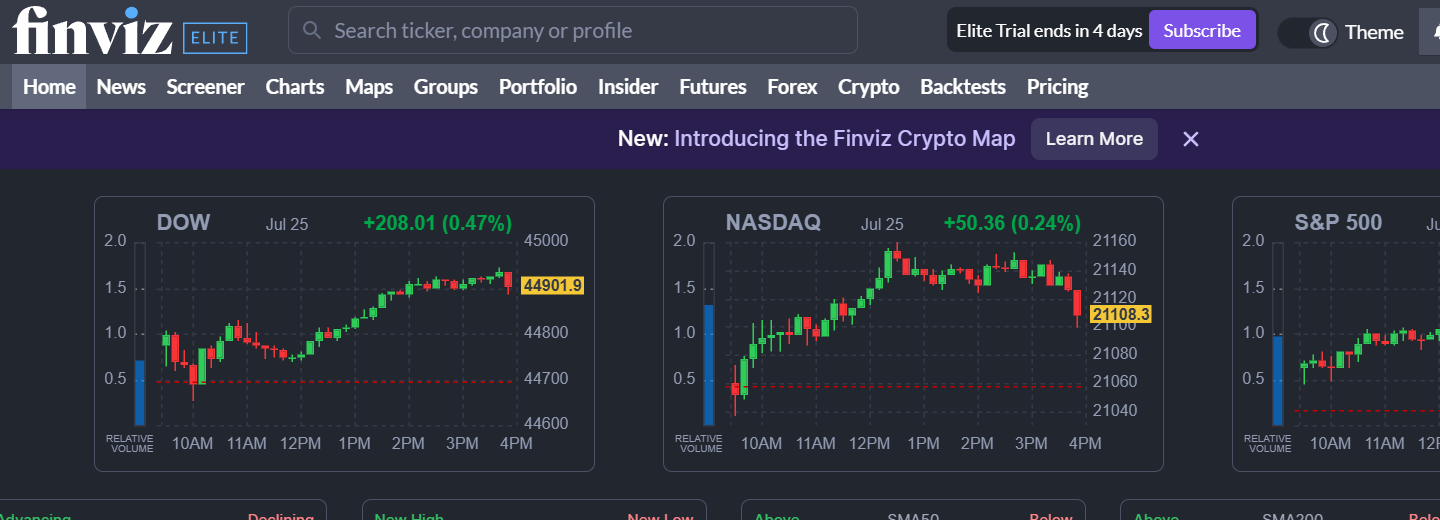Open the Screener page
Viewport: 1440px width, 520px height.
tap(205, 87)
